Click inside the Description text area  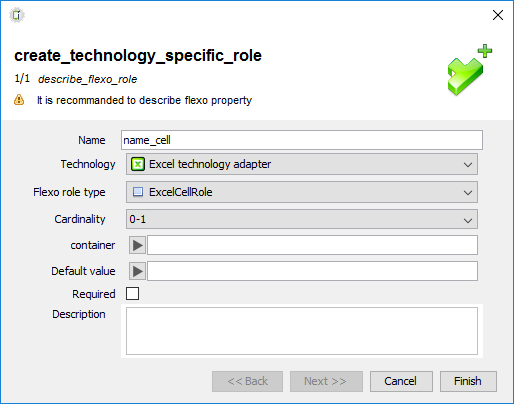coord(302,331)
